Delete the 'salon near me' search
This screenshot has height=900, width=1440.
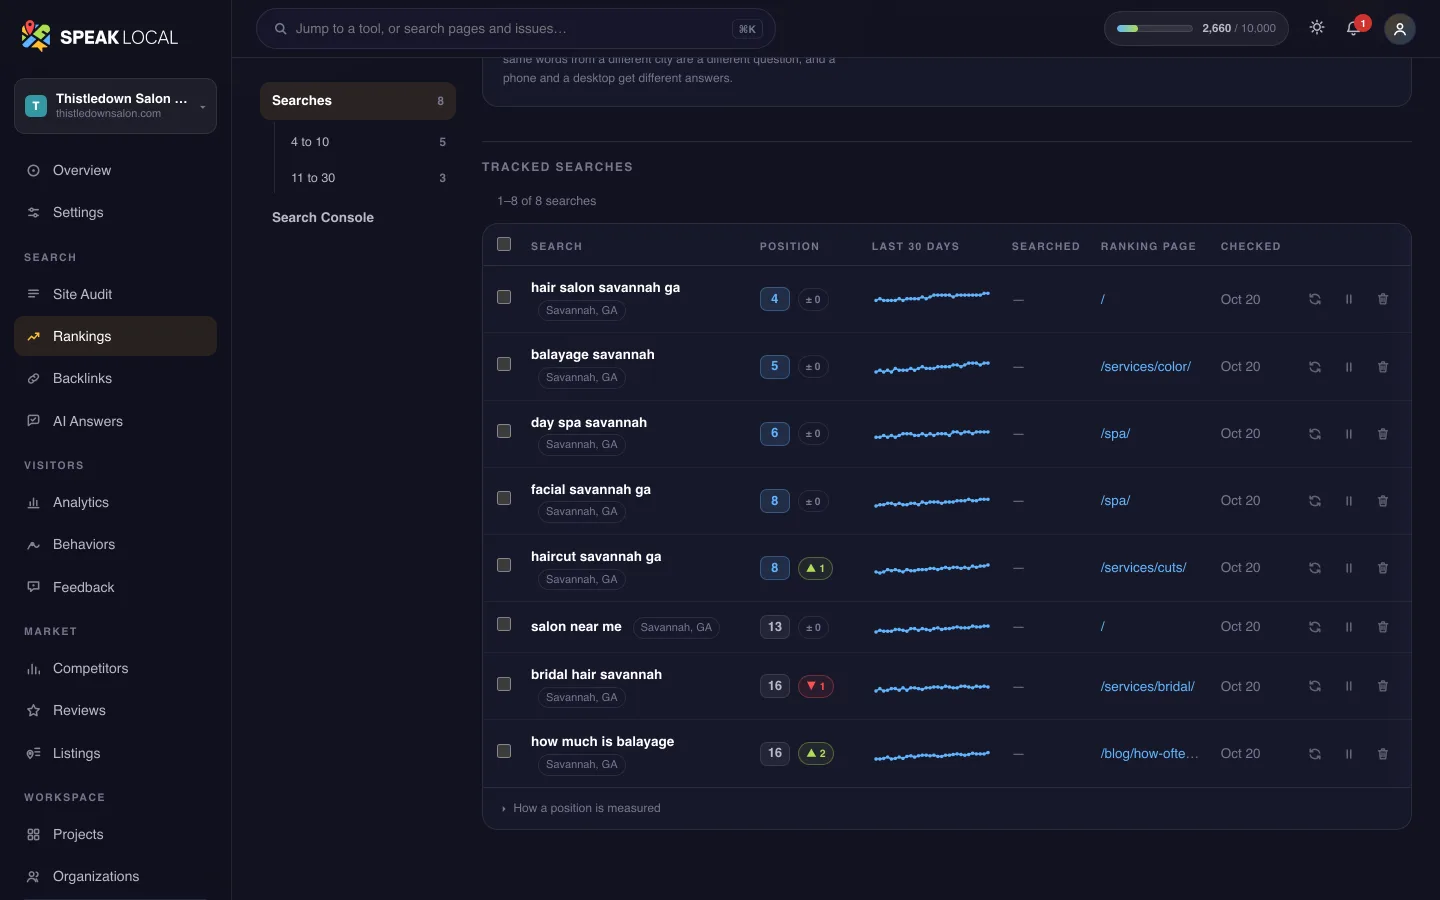(1383, 627)
